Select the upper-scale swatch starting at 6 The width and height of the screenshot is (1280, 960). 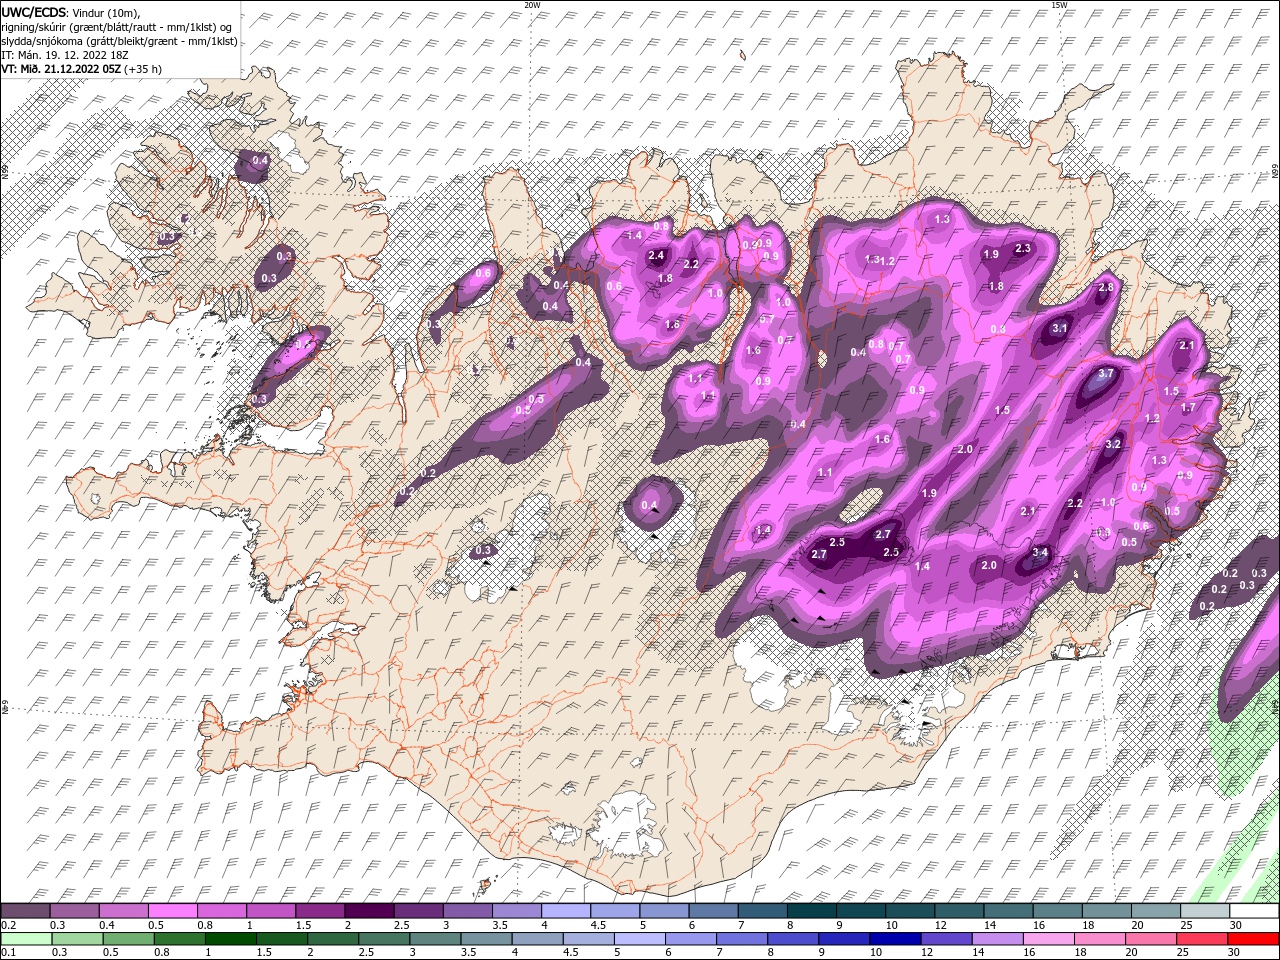pyautogui.click(x=712, y=911)
